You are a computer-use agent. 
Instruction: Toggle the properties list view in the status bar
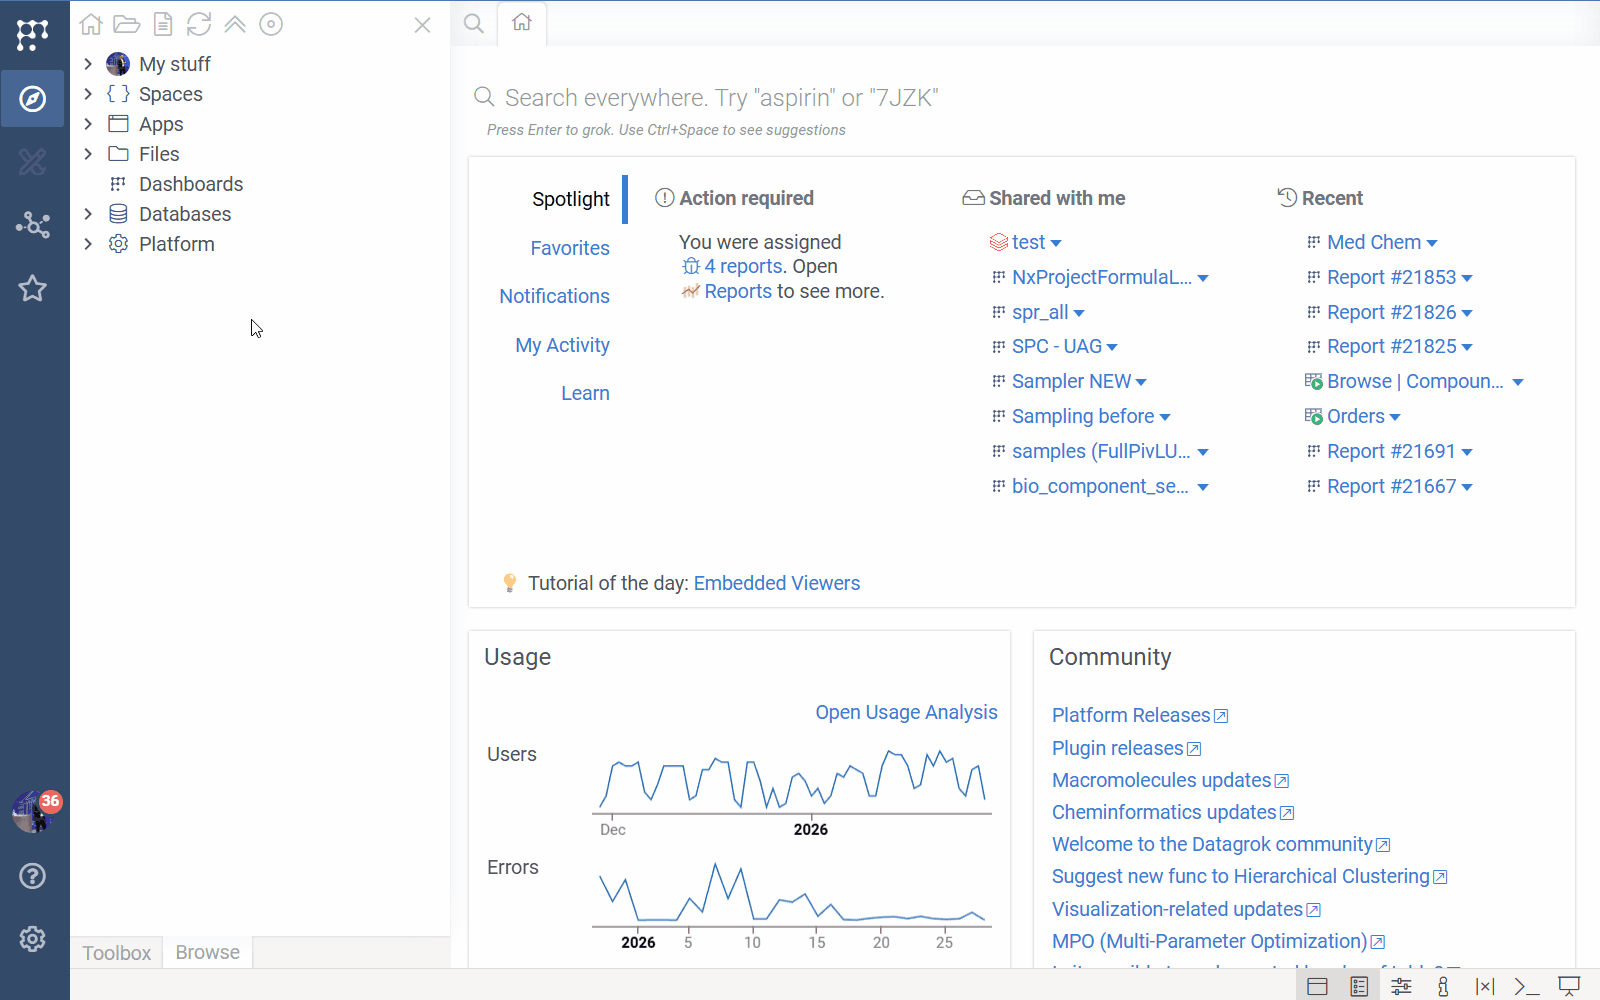pos(1358,986)
